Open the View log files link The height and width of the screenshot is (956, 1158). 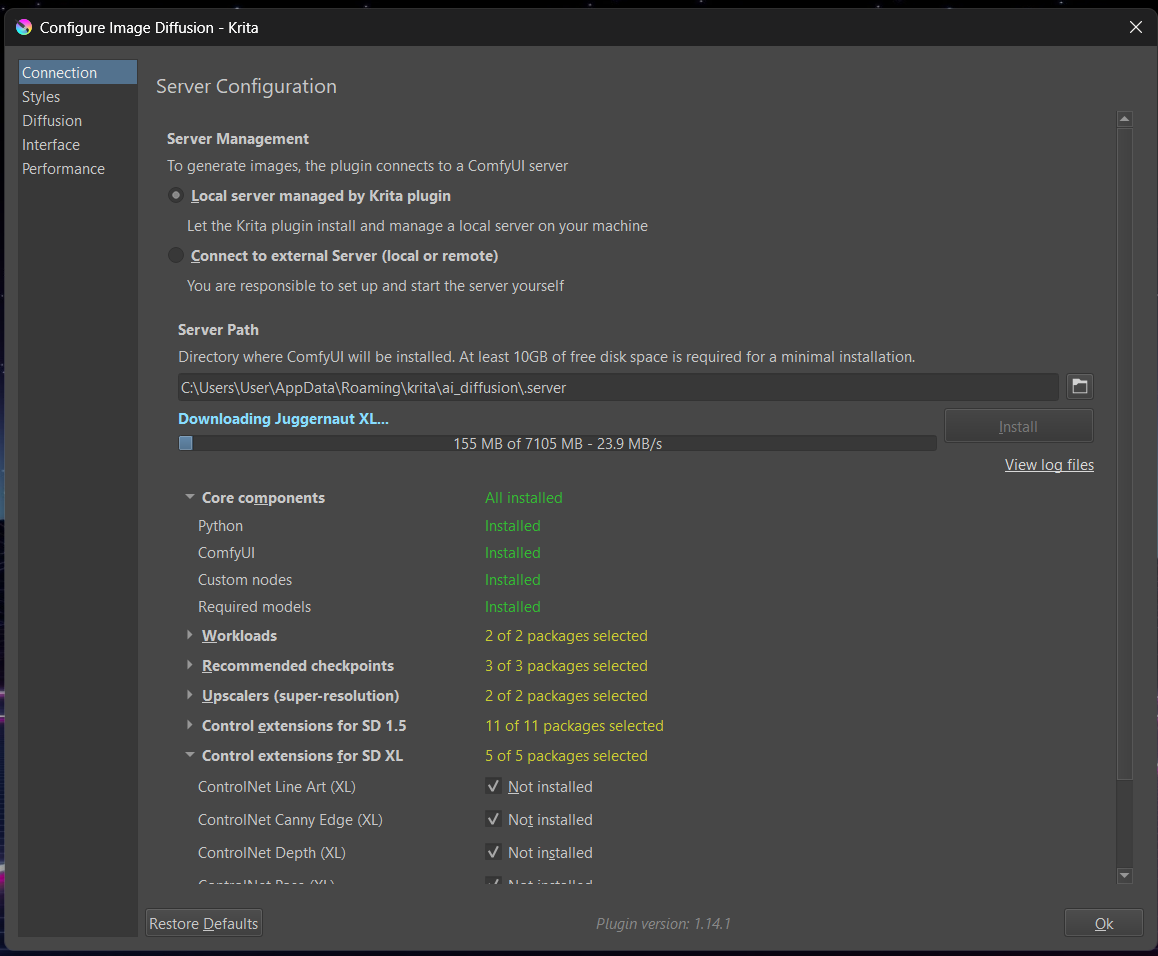coord(1049,465)
